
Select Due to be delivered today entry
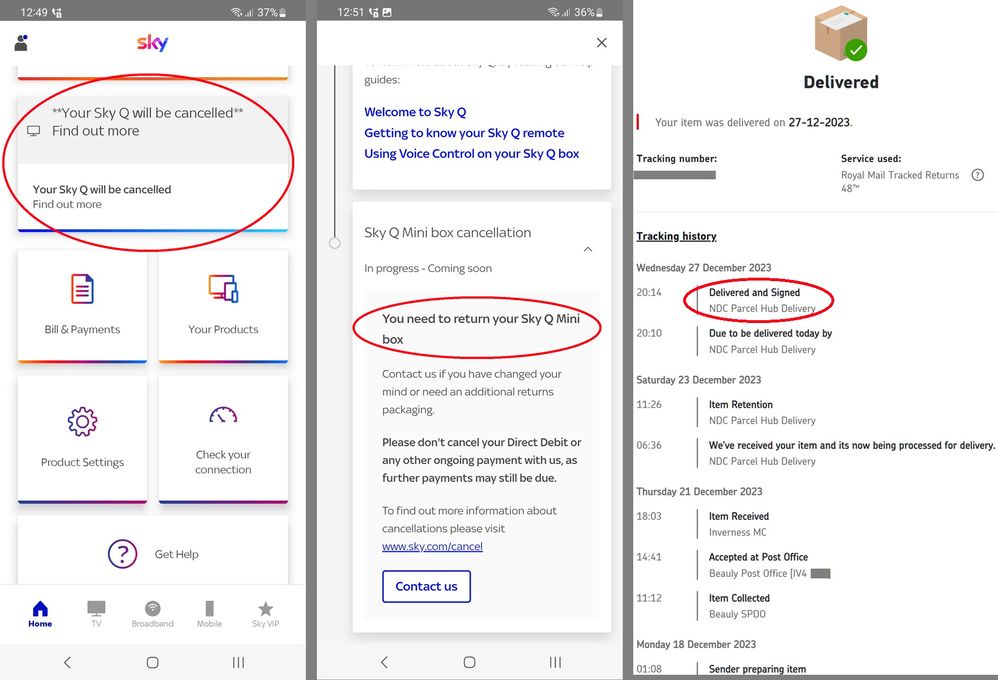pyautogui.click(x=771, y=341)
